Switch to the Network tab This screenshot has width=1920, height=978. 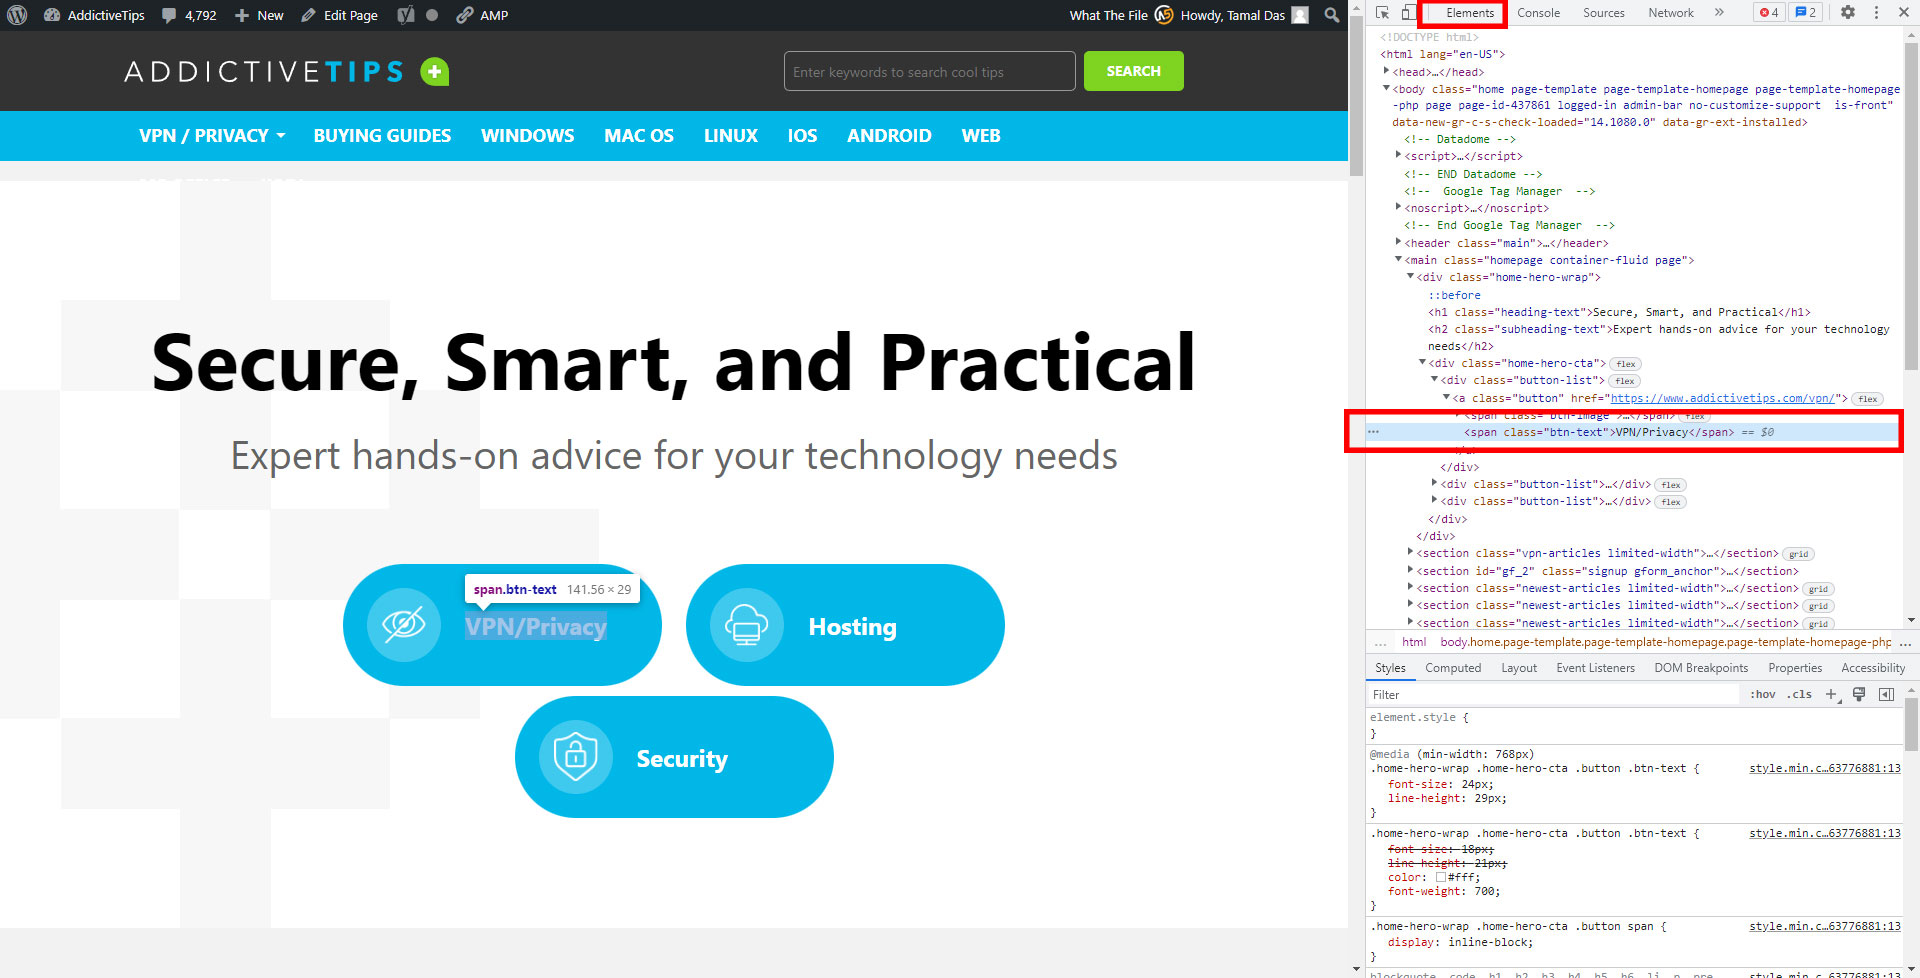(x=1671, y=13)
